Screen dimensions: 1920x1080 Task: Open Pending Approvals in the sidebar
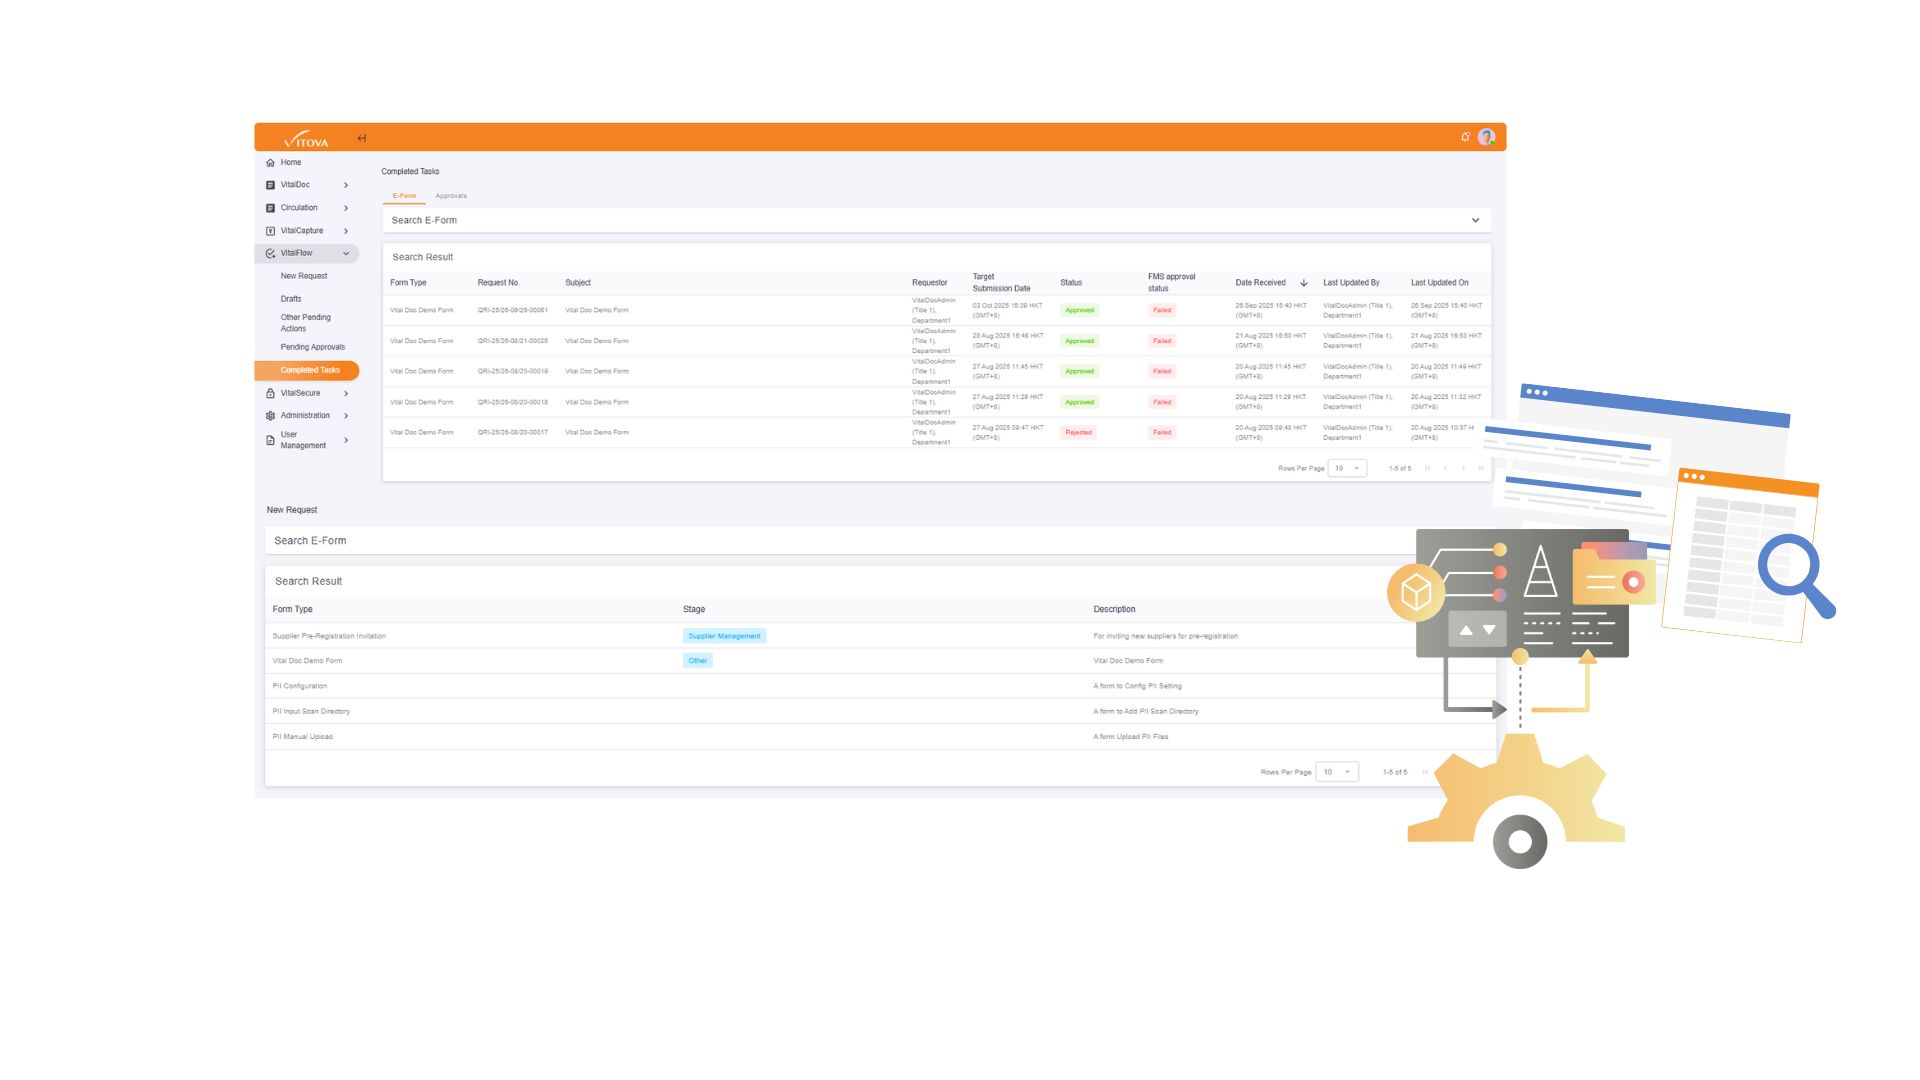pos(312,347)
